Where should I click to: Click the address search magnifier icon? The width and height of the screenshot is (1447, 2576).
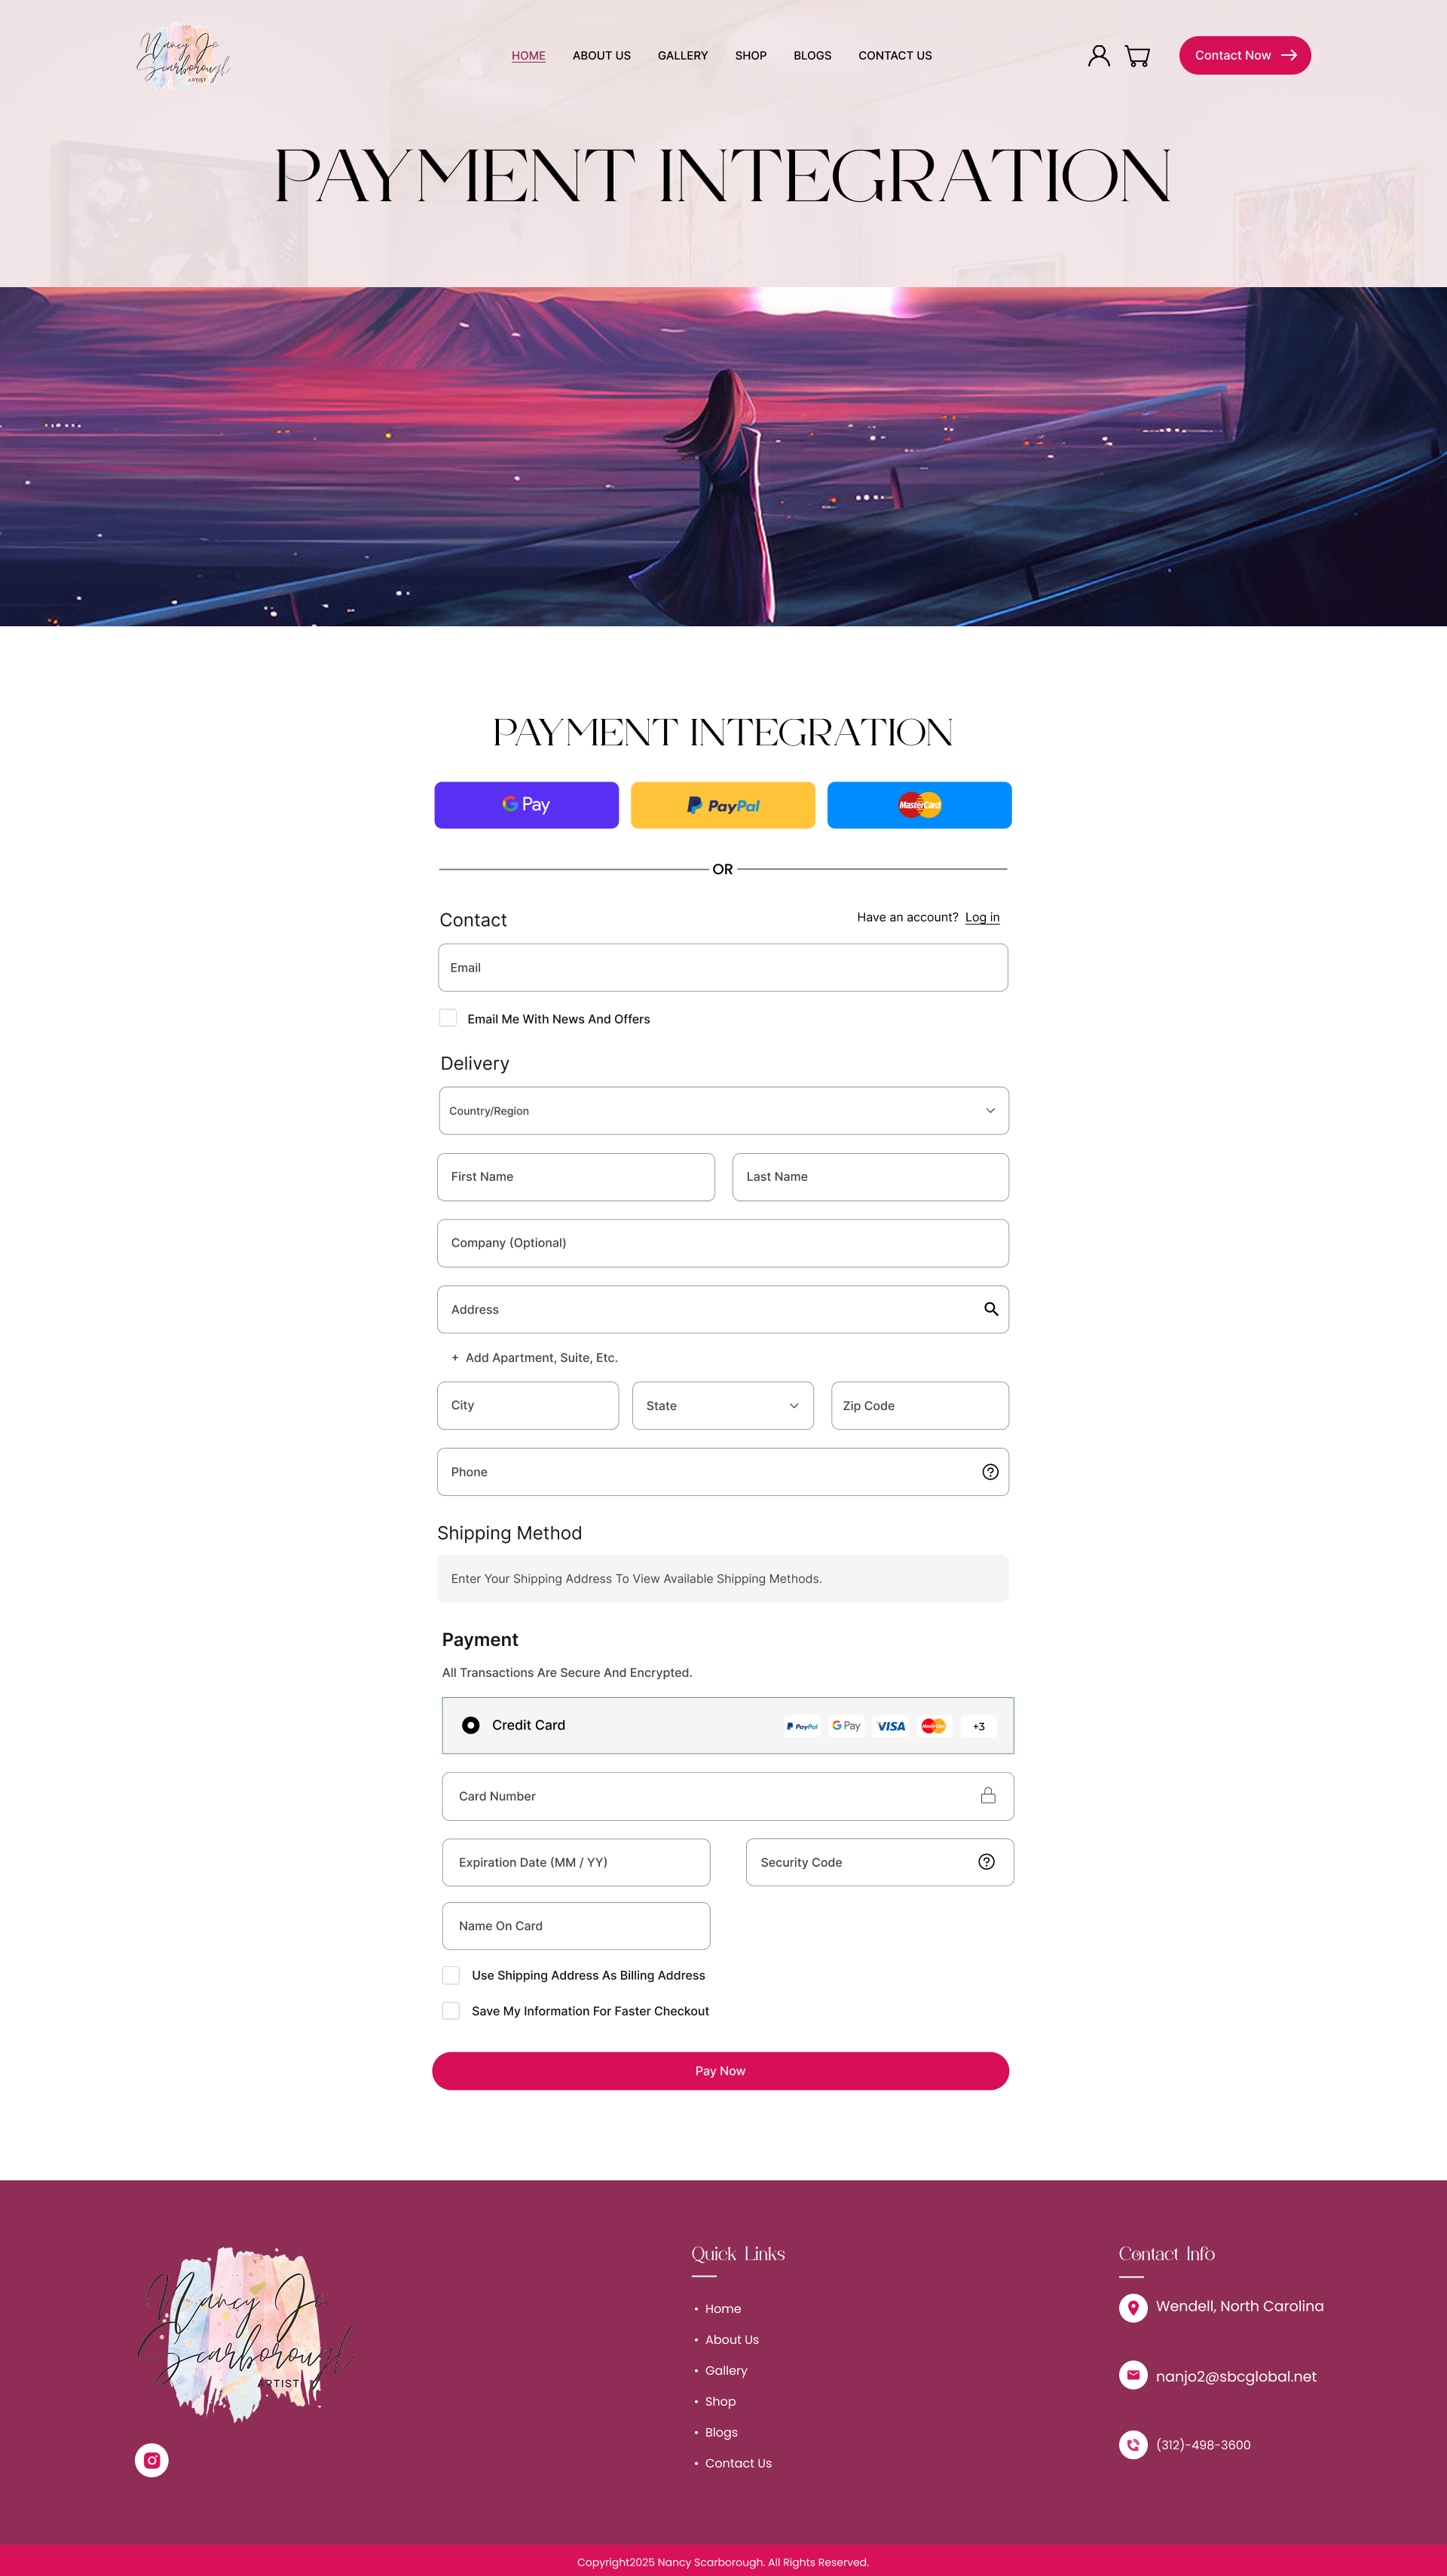(990, 1309)
